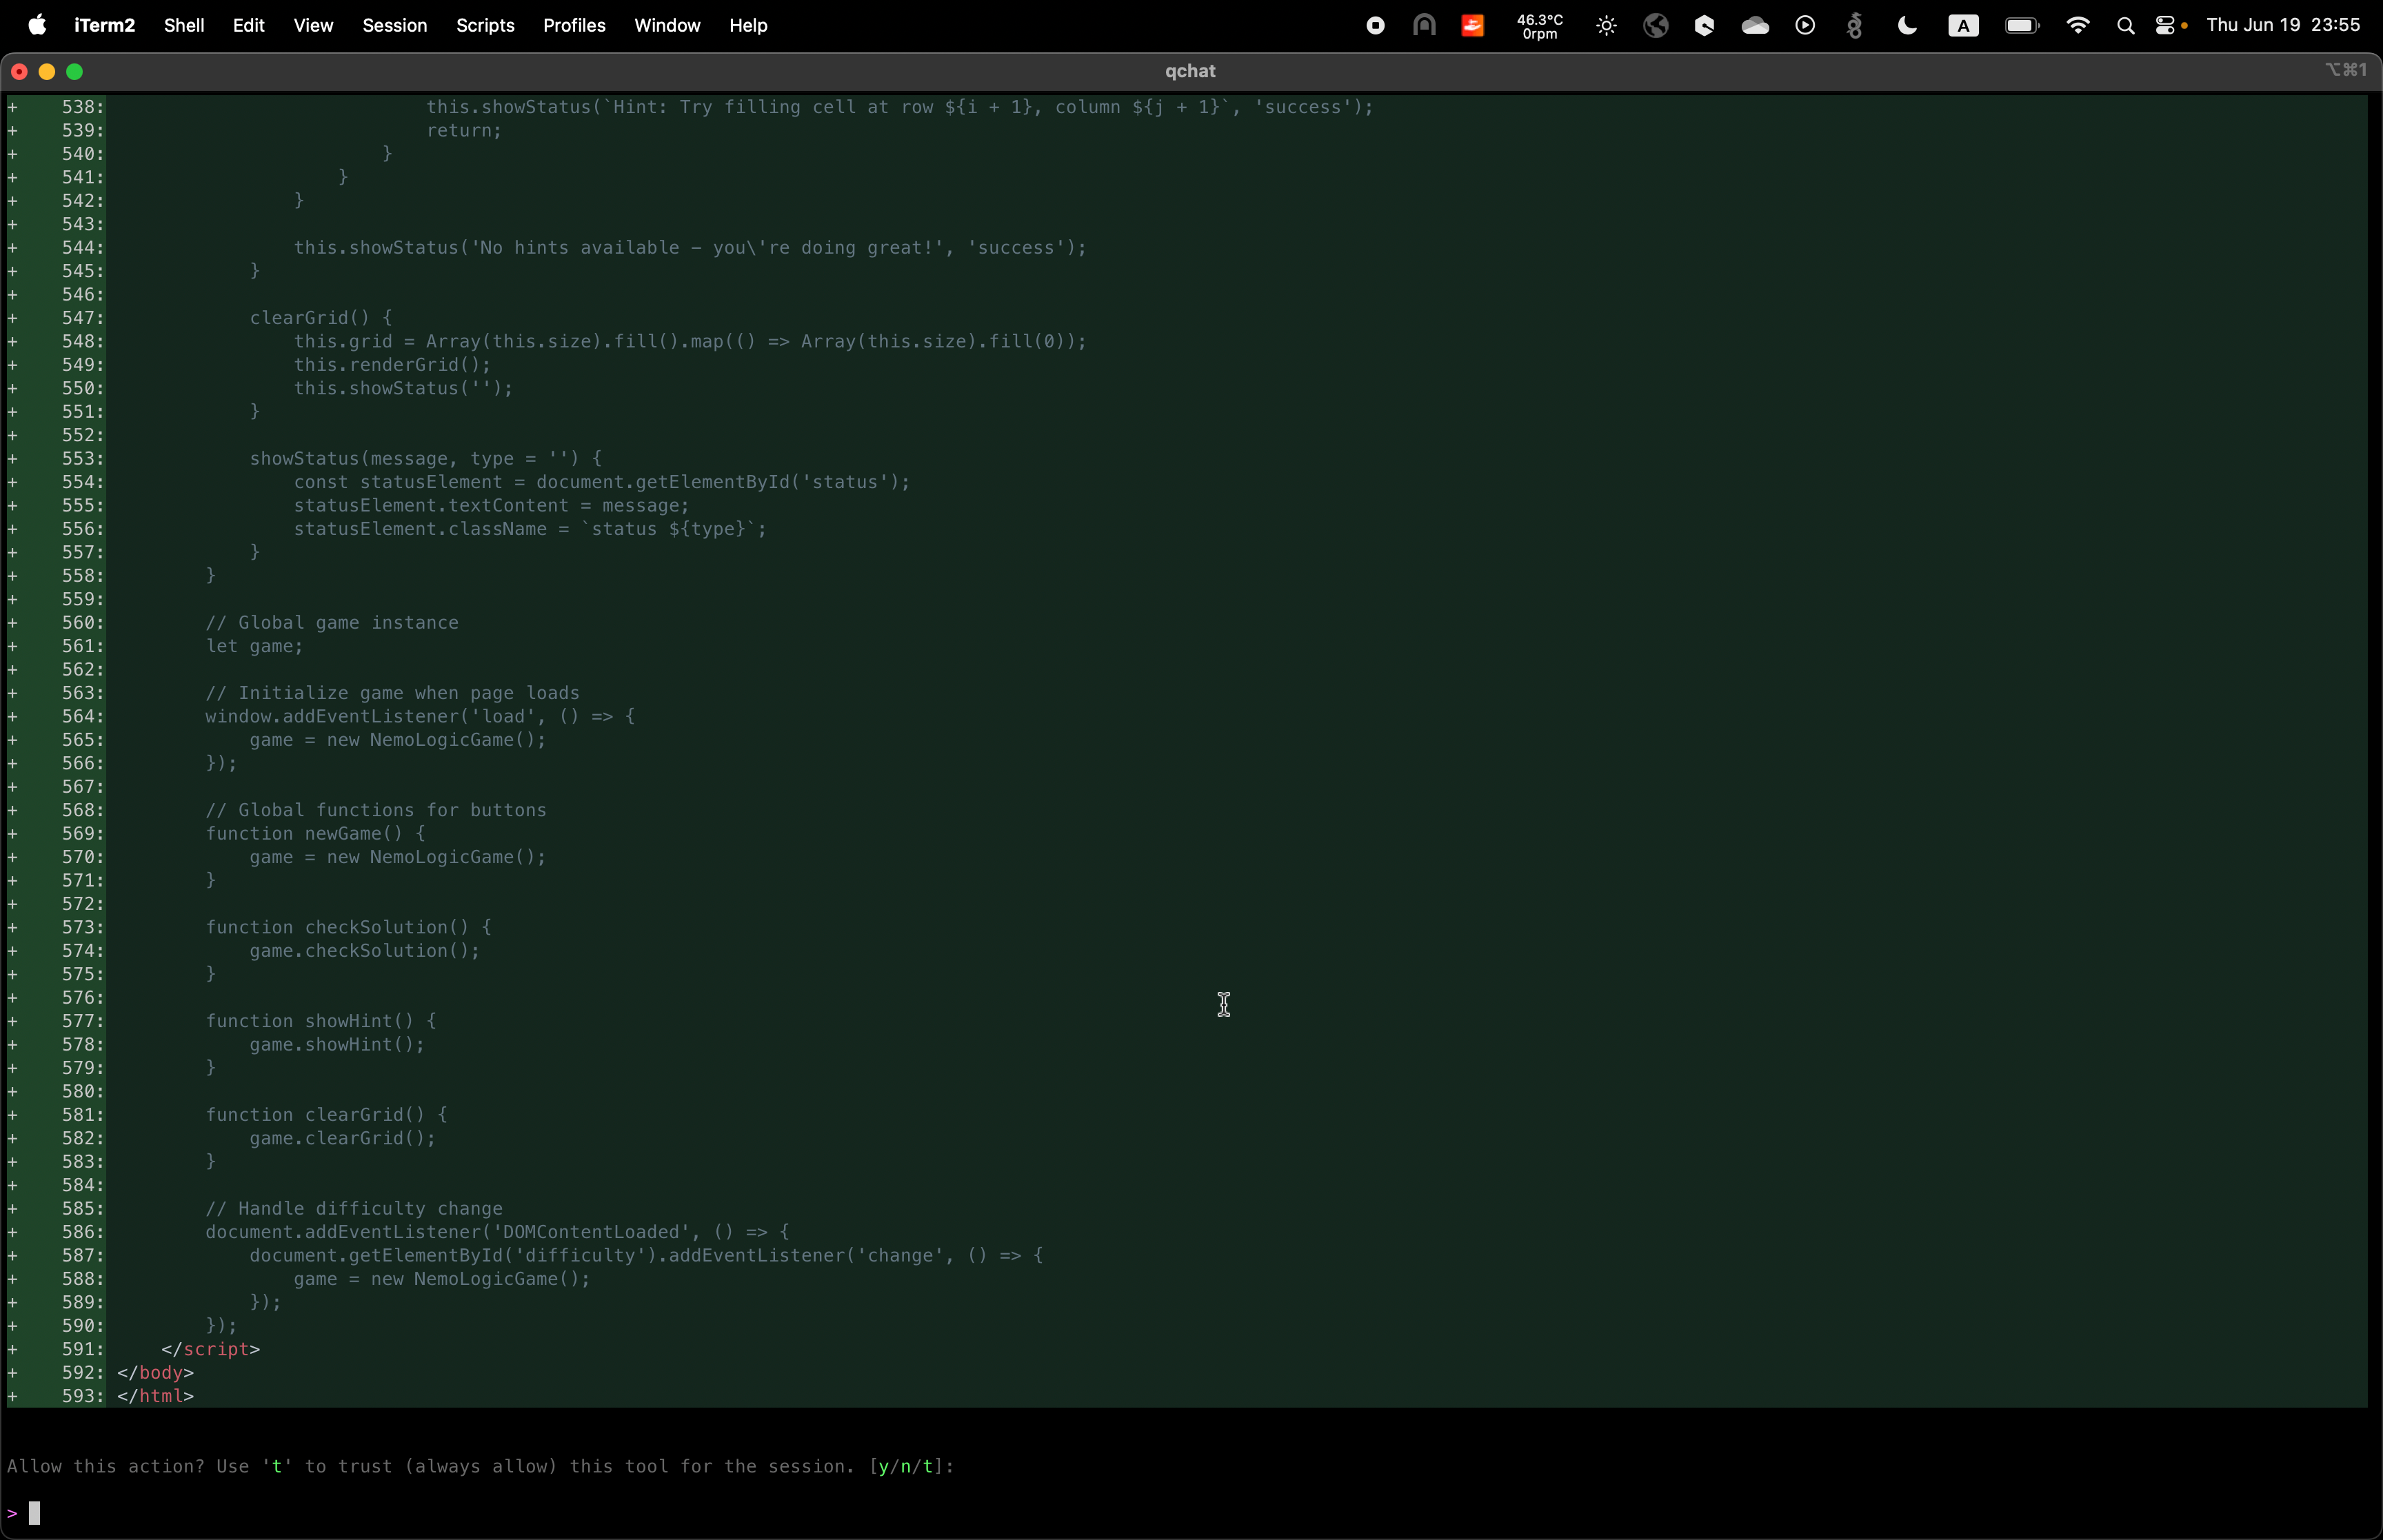Open the Scripts menu
The height and width of the screenshot is (1540, 2383).
[x=485, y=25]
